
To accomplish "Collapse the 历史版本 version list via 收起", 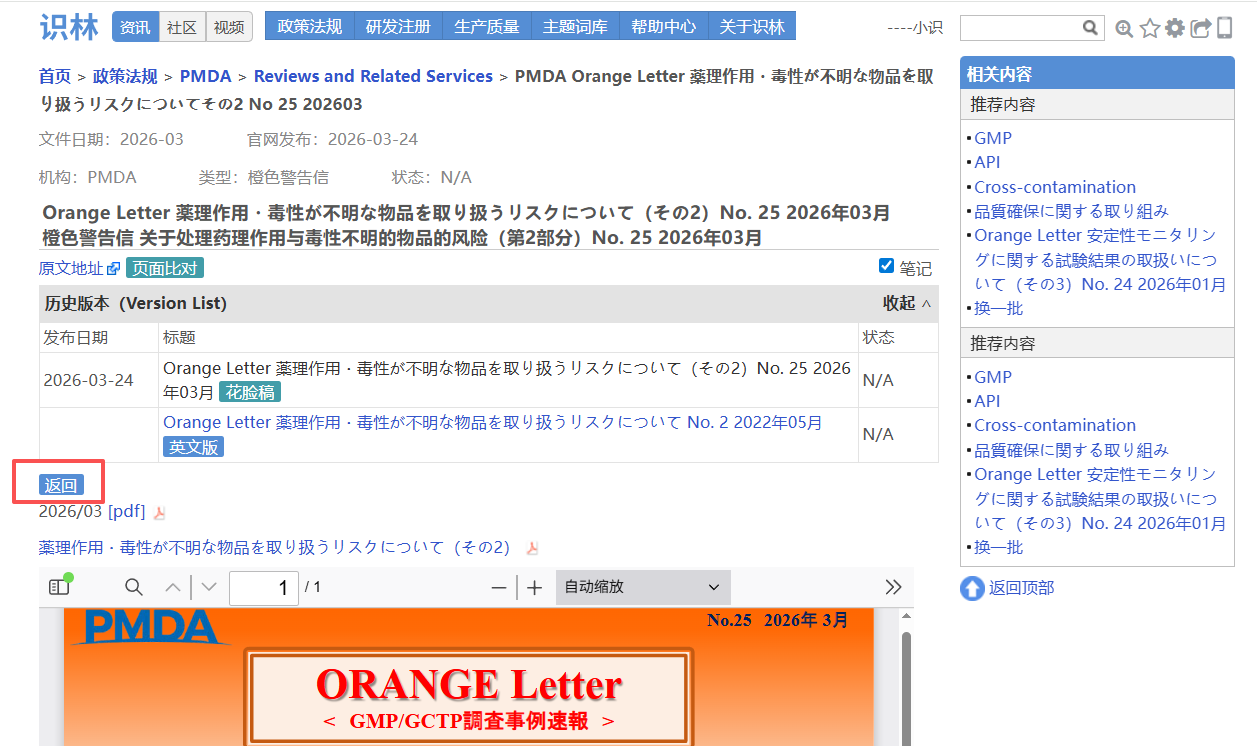I will pos(906,303).
